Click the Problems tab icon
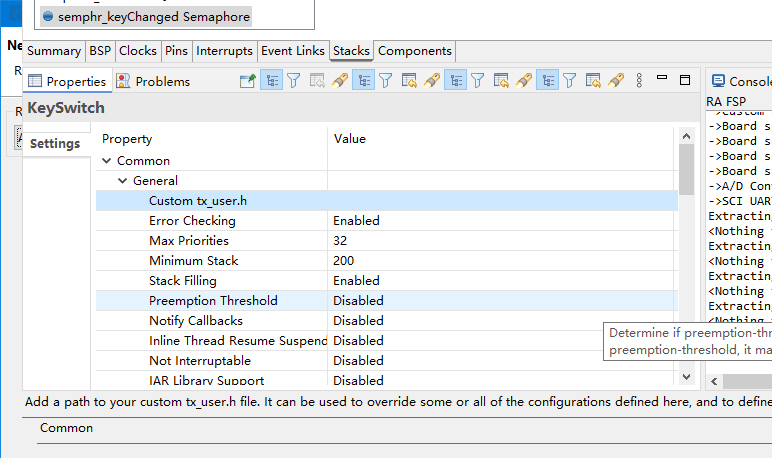Screen dimensions: 772x458 click(123, 81)
